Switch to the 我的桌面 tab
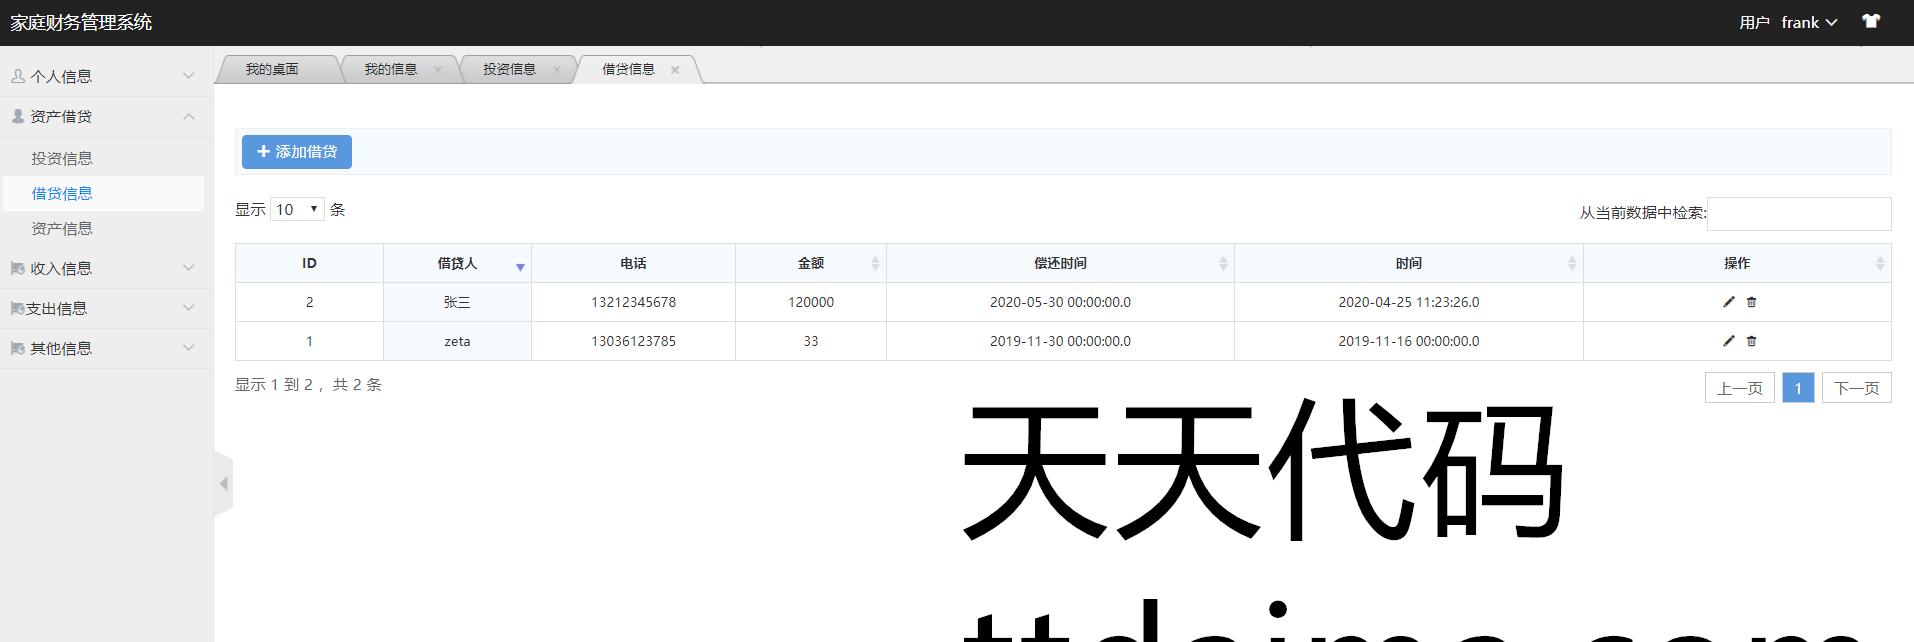Image resolution: width=1914 pixels, height=642 pixels. coord(272,69)
